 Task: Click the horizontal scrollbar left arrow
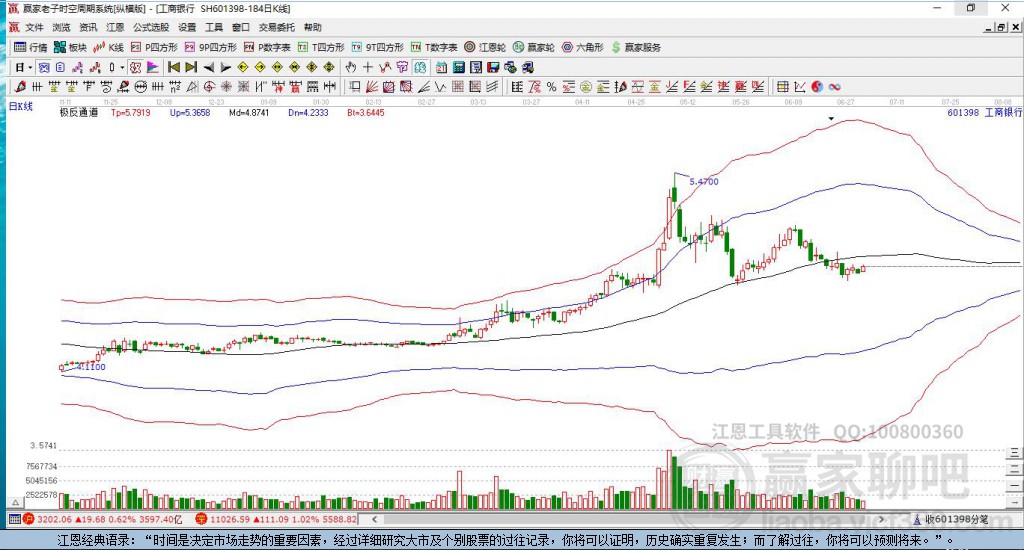pyautogui.click(x=374, y=519)
